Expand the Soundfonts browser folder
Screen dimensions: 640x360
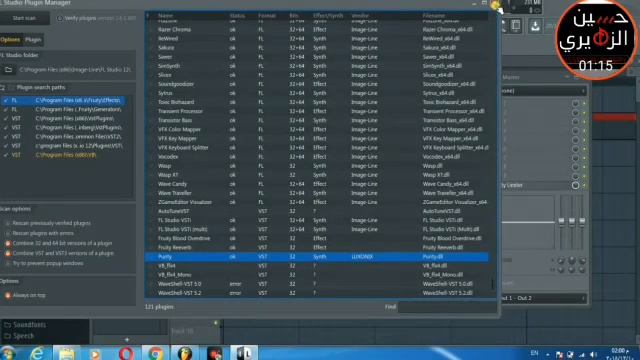[24, 325]
